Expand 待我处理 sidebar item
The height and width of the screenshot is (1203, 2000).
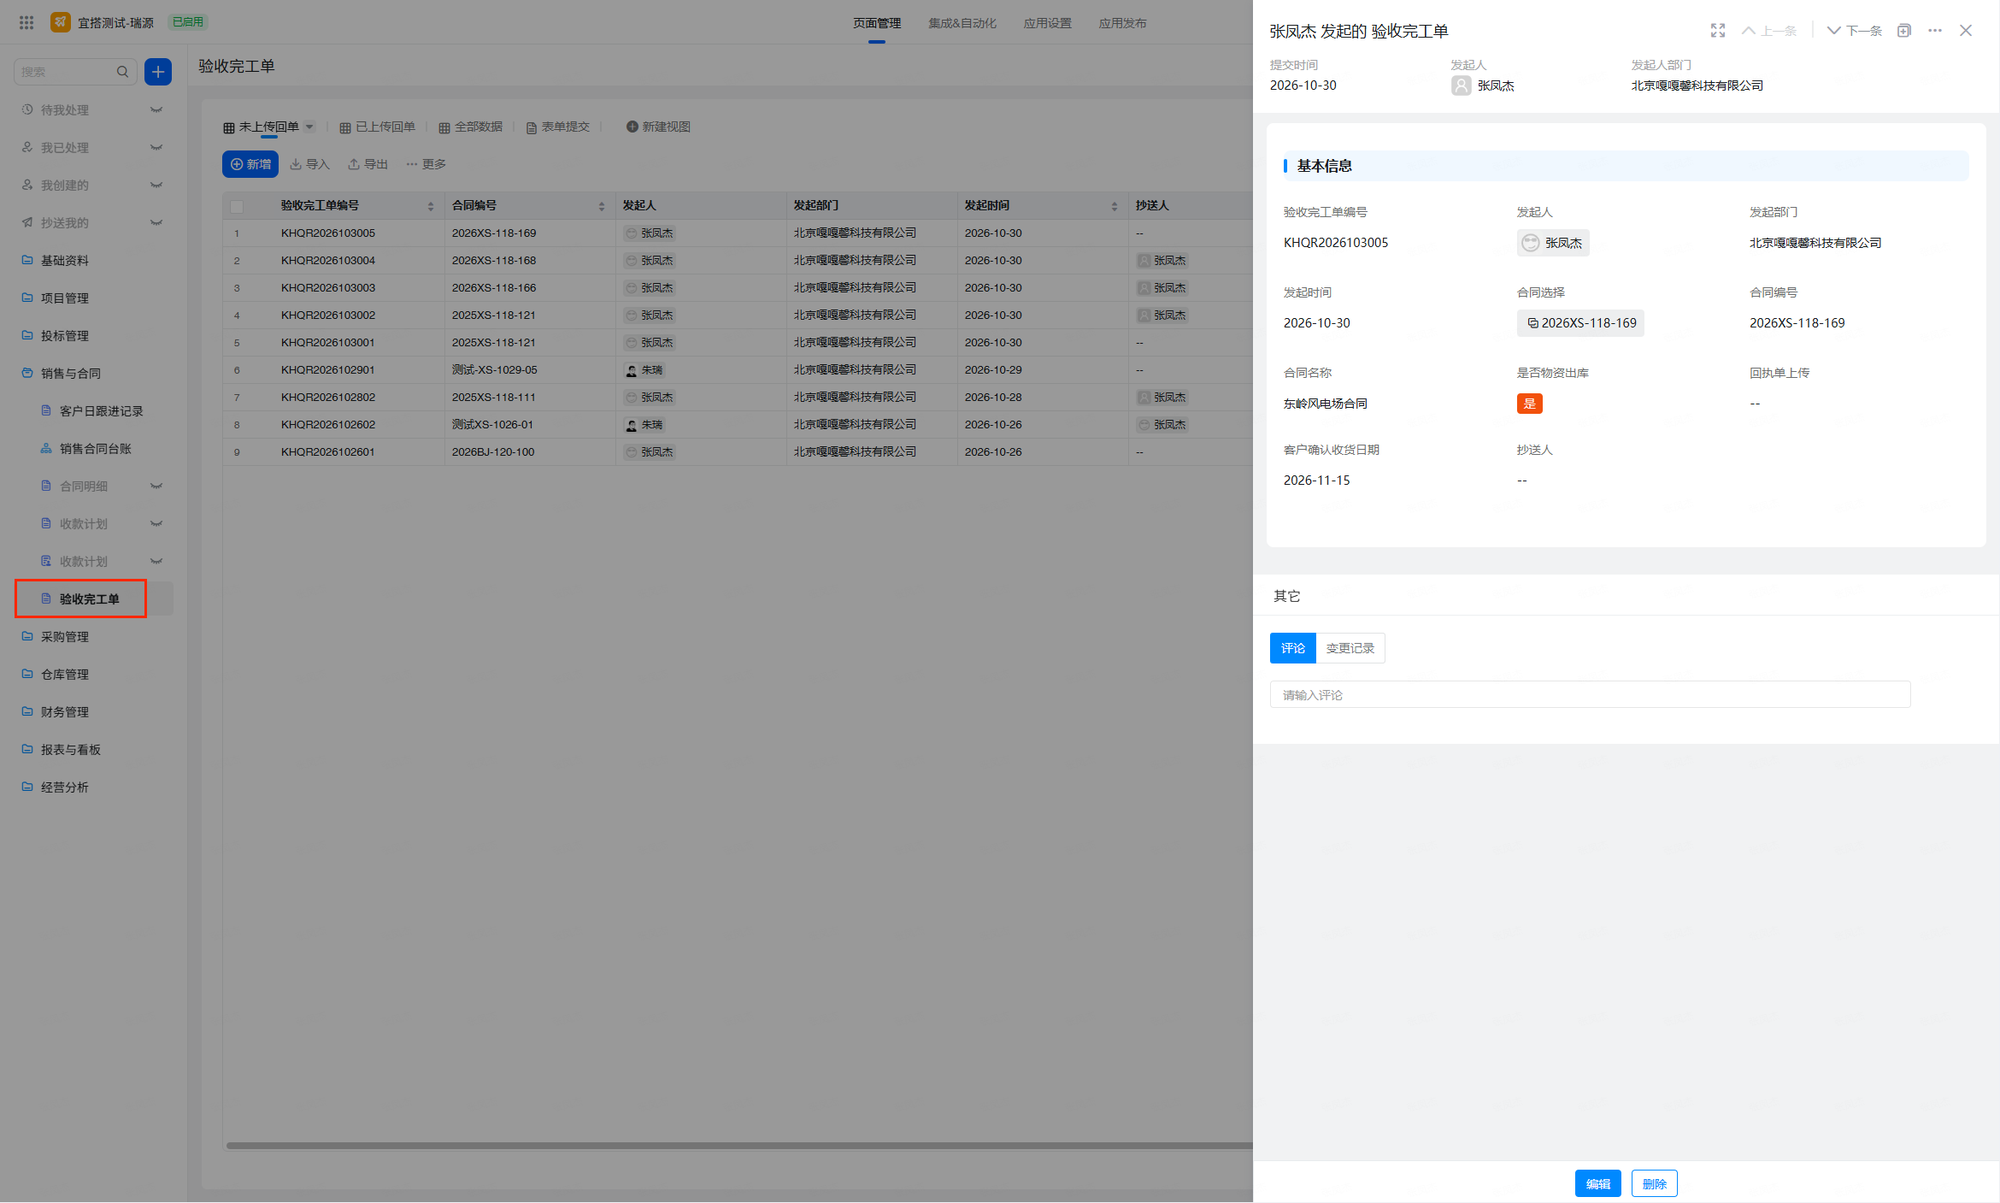[x=156, y=110]
